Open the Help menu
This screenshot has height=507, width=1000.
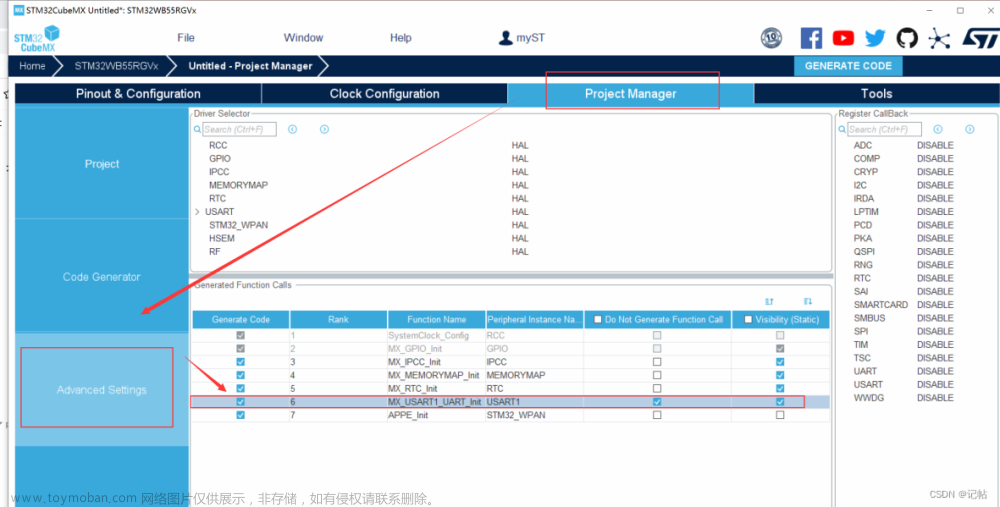(x=401, y=38)
